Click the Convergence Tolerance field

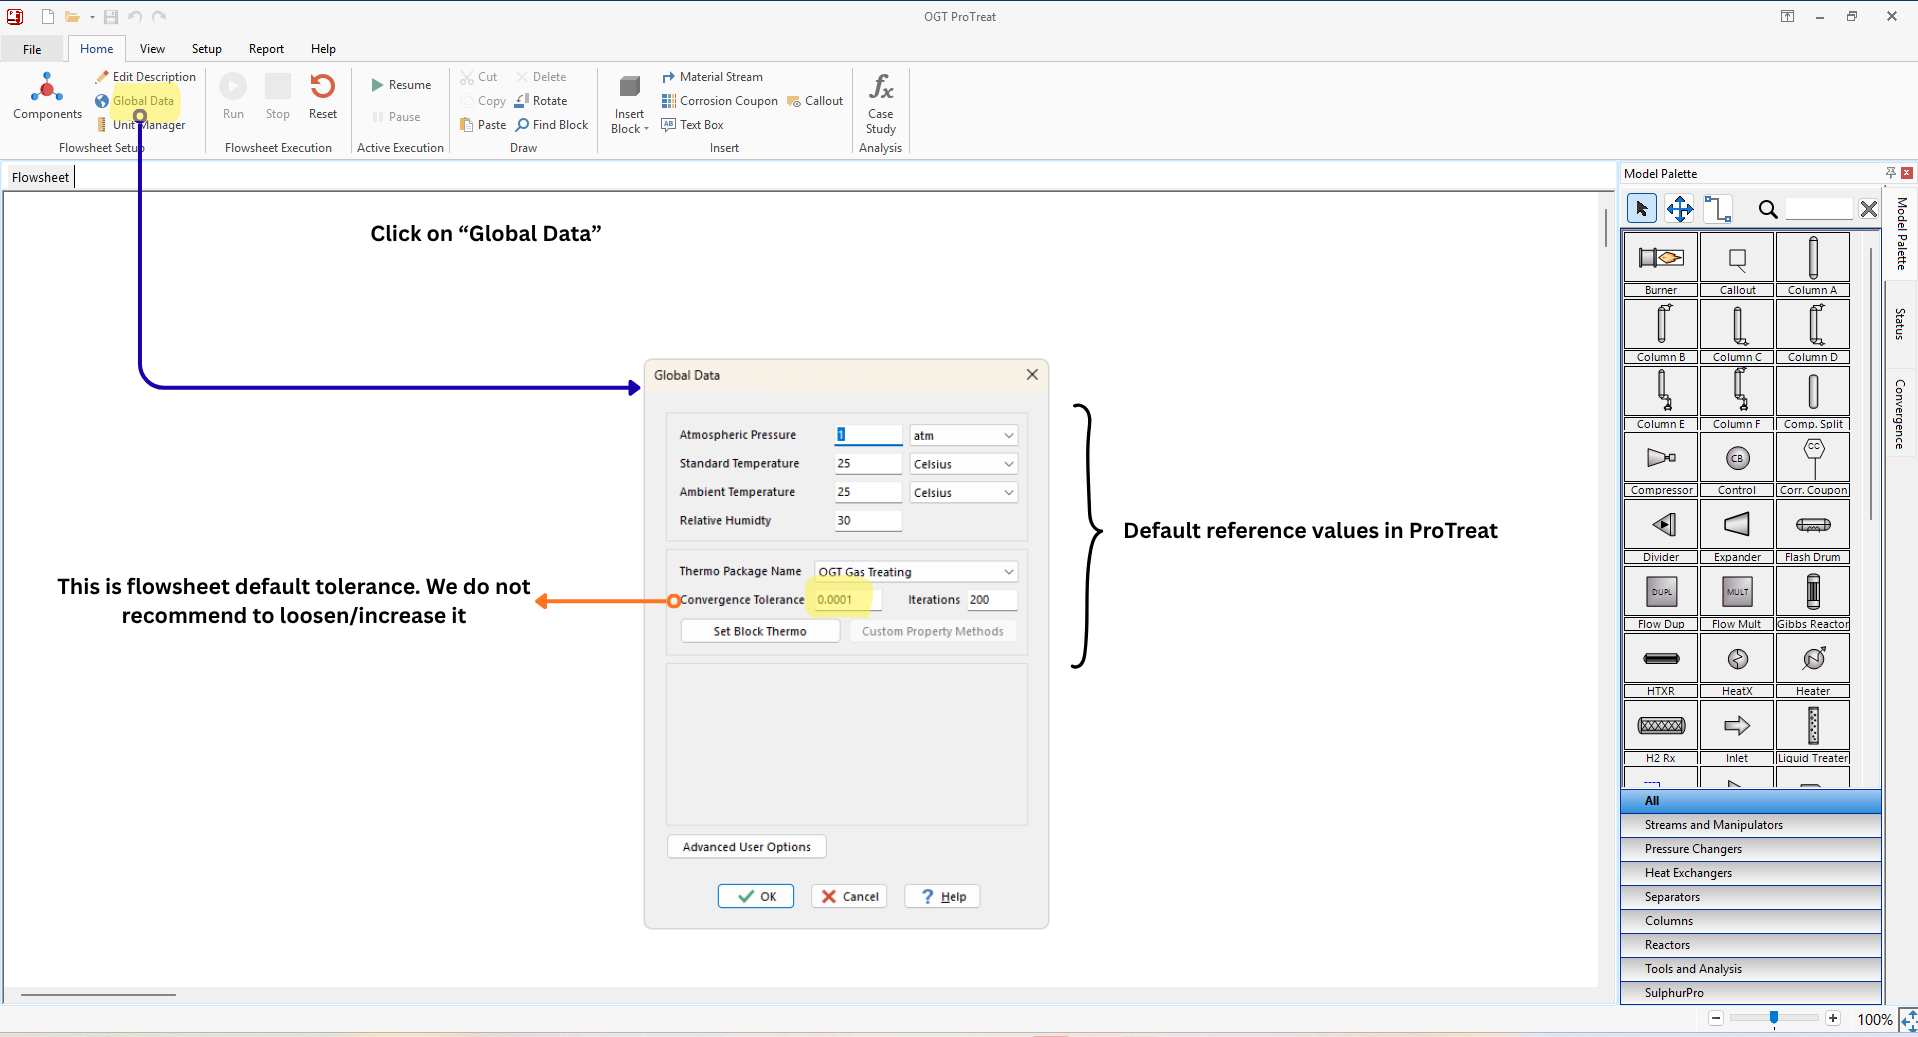(847, 600)
